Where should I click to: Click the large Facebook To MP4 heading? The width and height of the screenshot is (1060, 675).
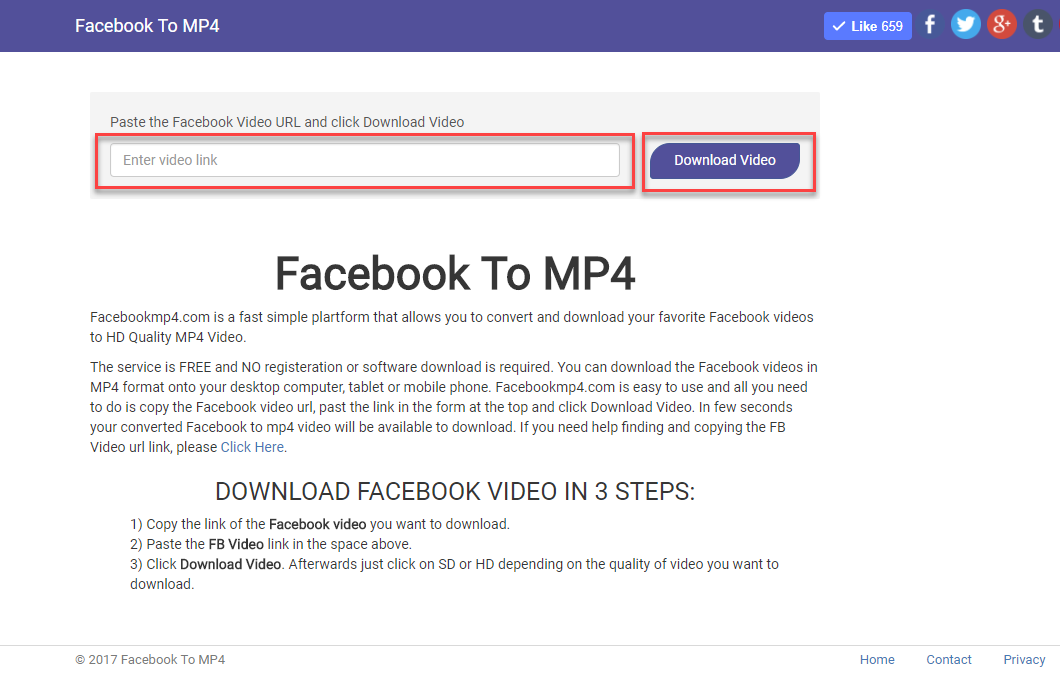(x=455, y=273)
